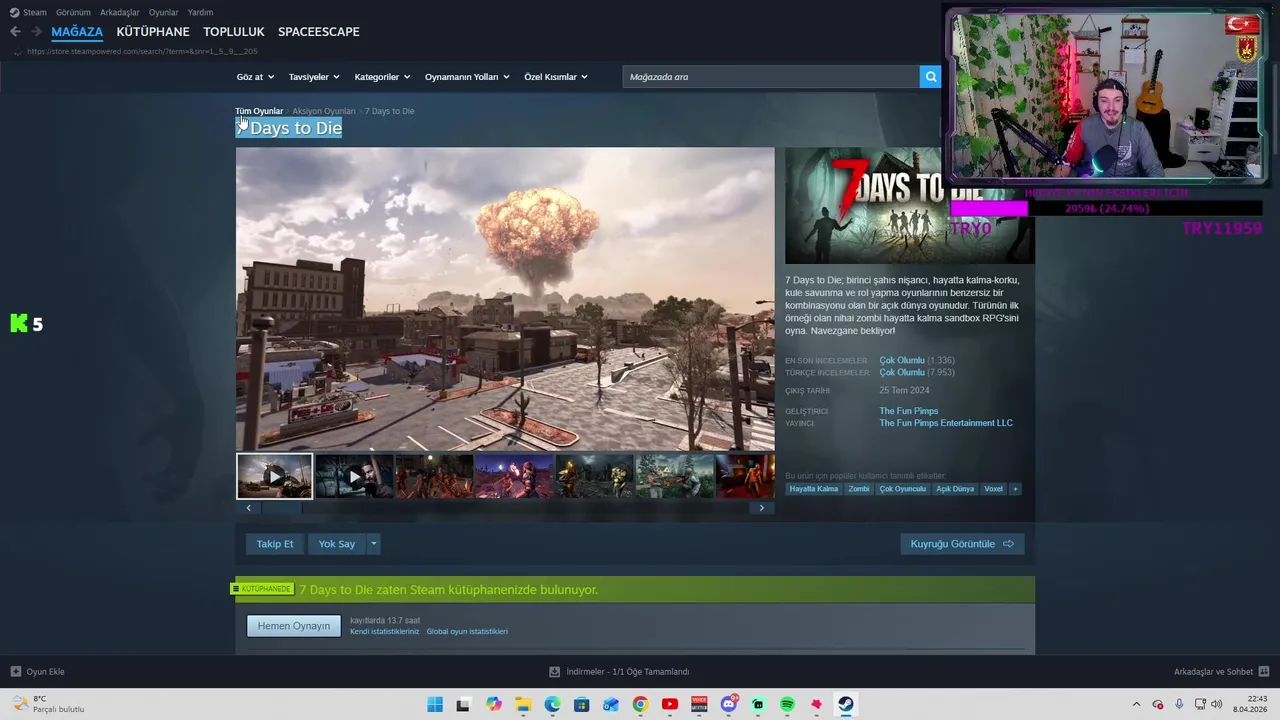1280x720 pixels.
Task: Go forward with the navigation forward arrow
Action: point(36,32)
